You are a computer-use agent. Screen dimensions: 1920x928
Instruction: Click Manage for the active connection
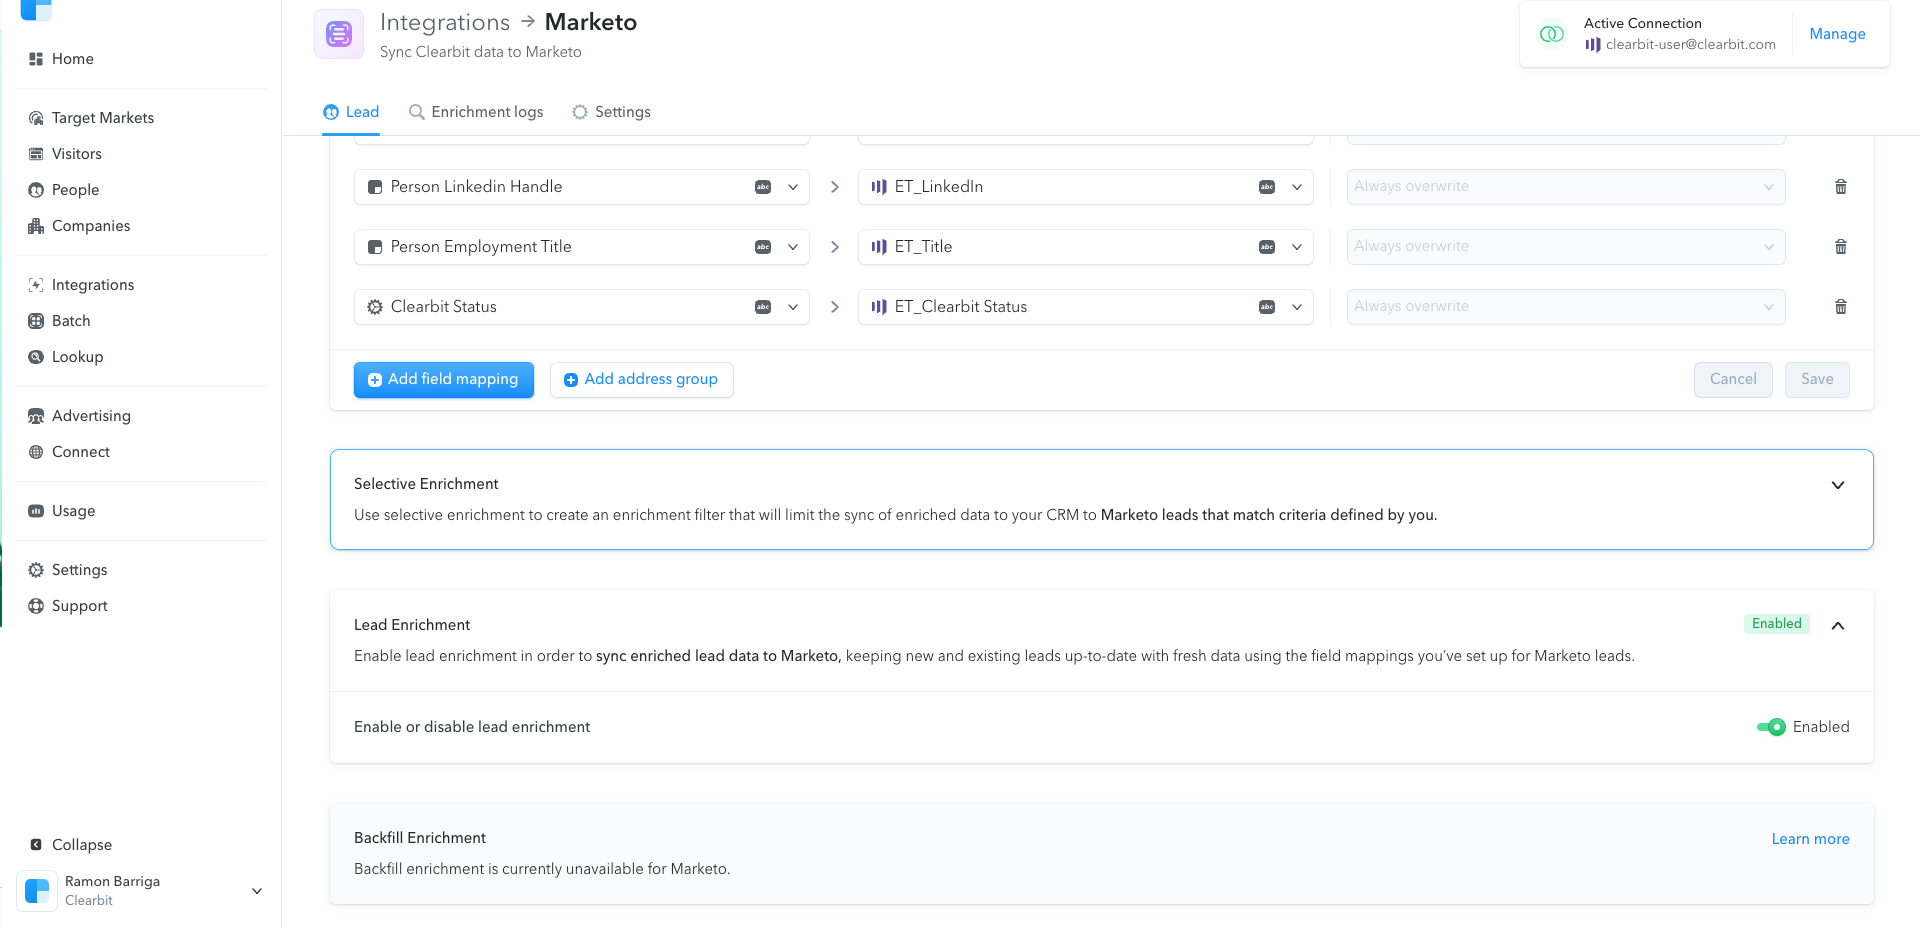tap(1837, 34)
